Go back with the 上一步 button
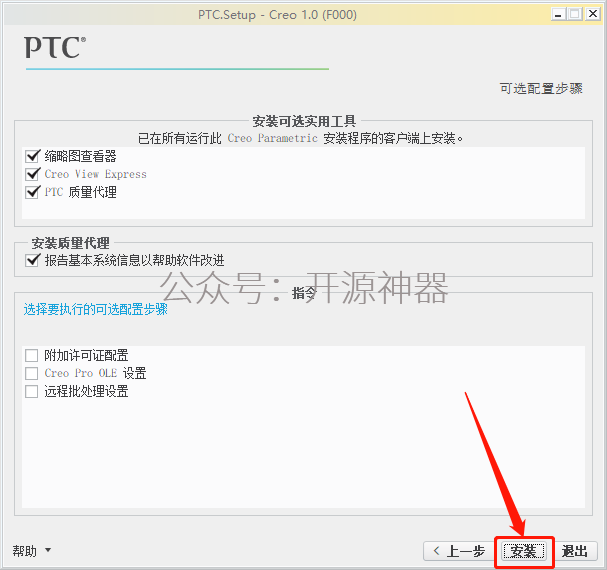The width and height of the screenshot is (607, 570). point(459,551)
